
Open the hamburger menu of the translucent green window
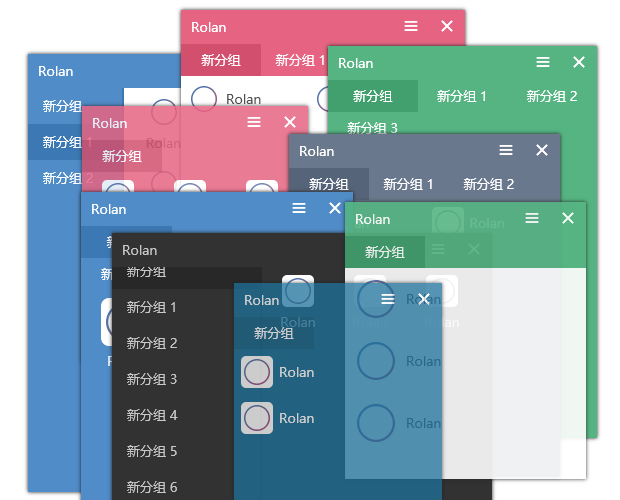(532, 218)
